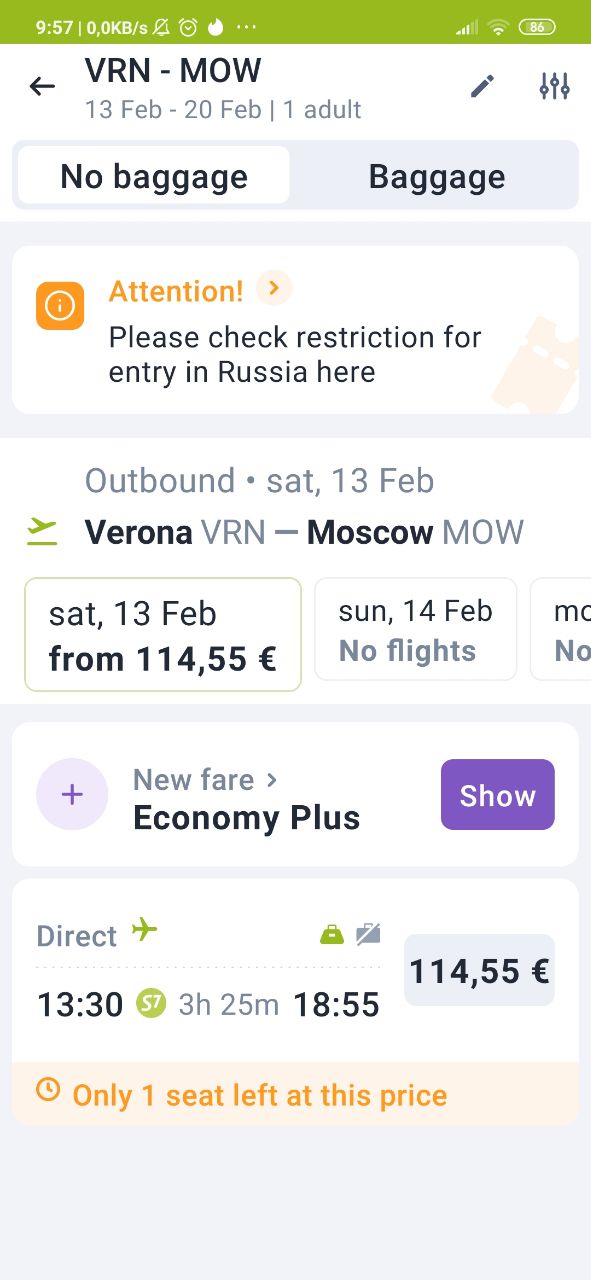The height and width of the screenshot is (1280, 591).
Task: Select the No baggage option
Action: (x=154, y=176)
